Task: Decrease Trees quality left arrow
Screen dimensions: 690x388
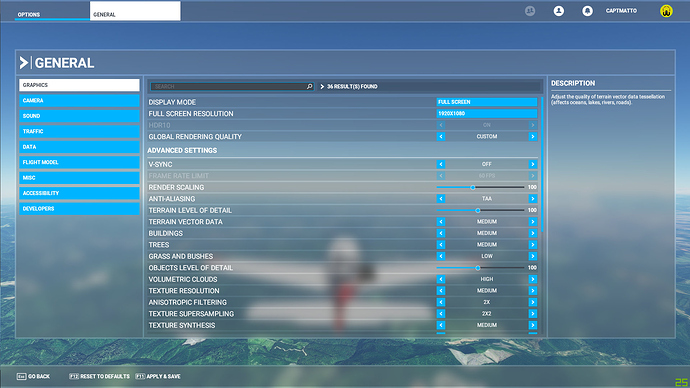Action: pos(440,245)
